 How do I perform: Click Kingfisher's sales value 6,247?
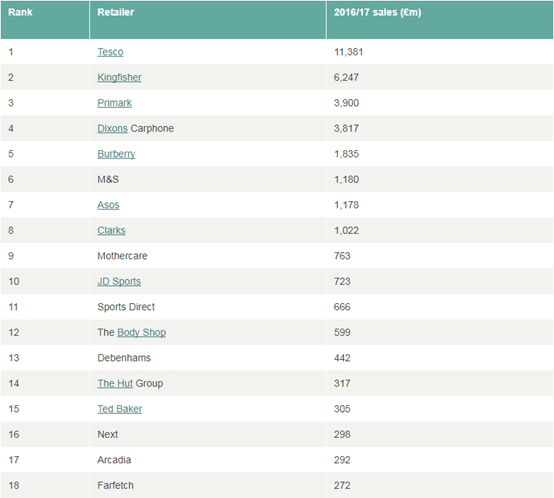(346, 77)
